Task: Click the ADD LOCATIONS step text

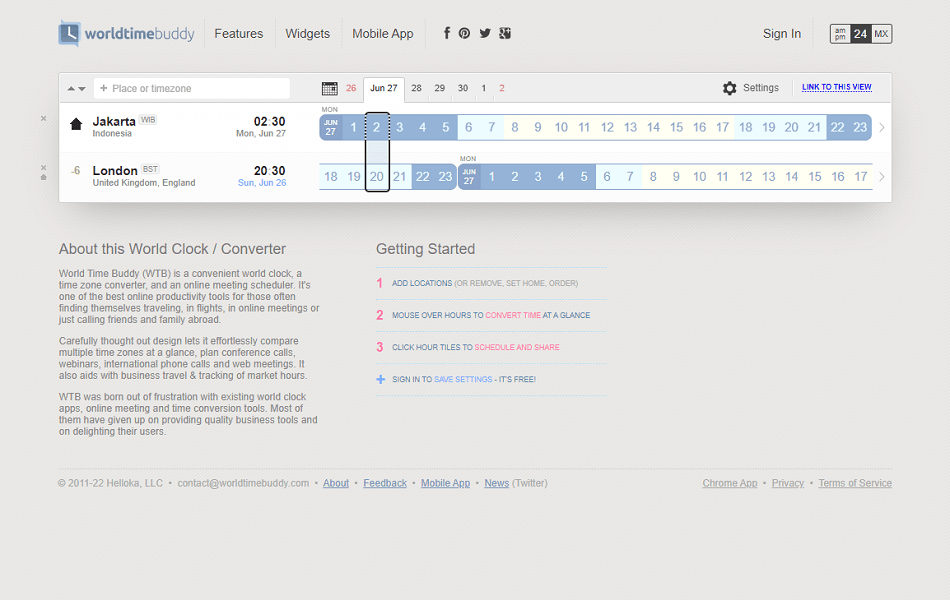Action: tap(422, 283)
